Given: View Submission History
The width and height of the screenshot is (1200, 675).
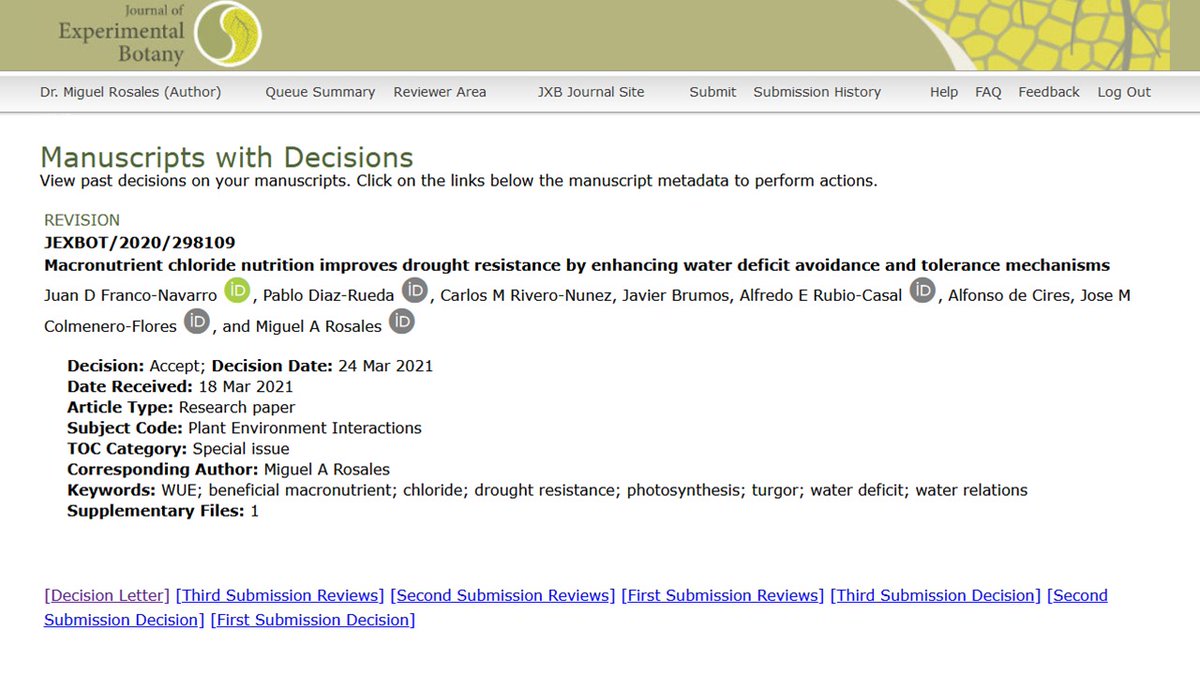Looking at the screenshot, I should click(817, 92).
